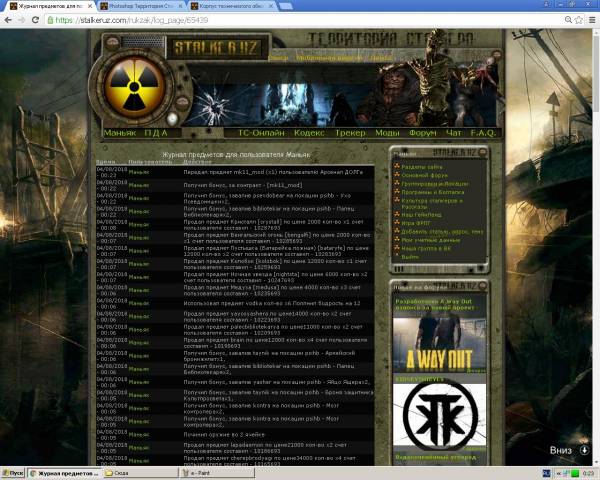Click the browser back arrow

[x=9, y=19]
